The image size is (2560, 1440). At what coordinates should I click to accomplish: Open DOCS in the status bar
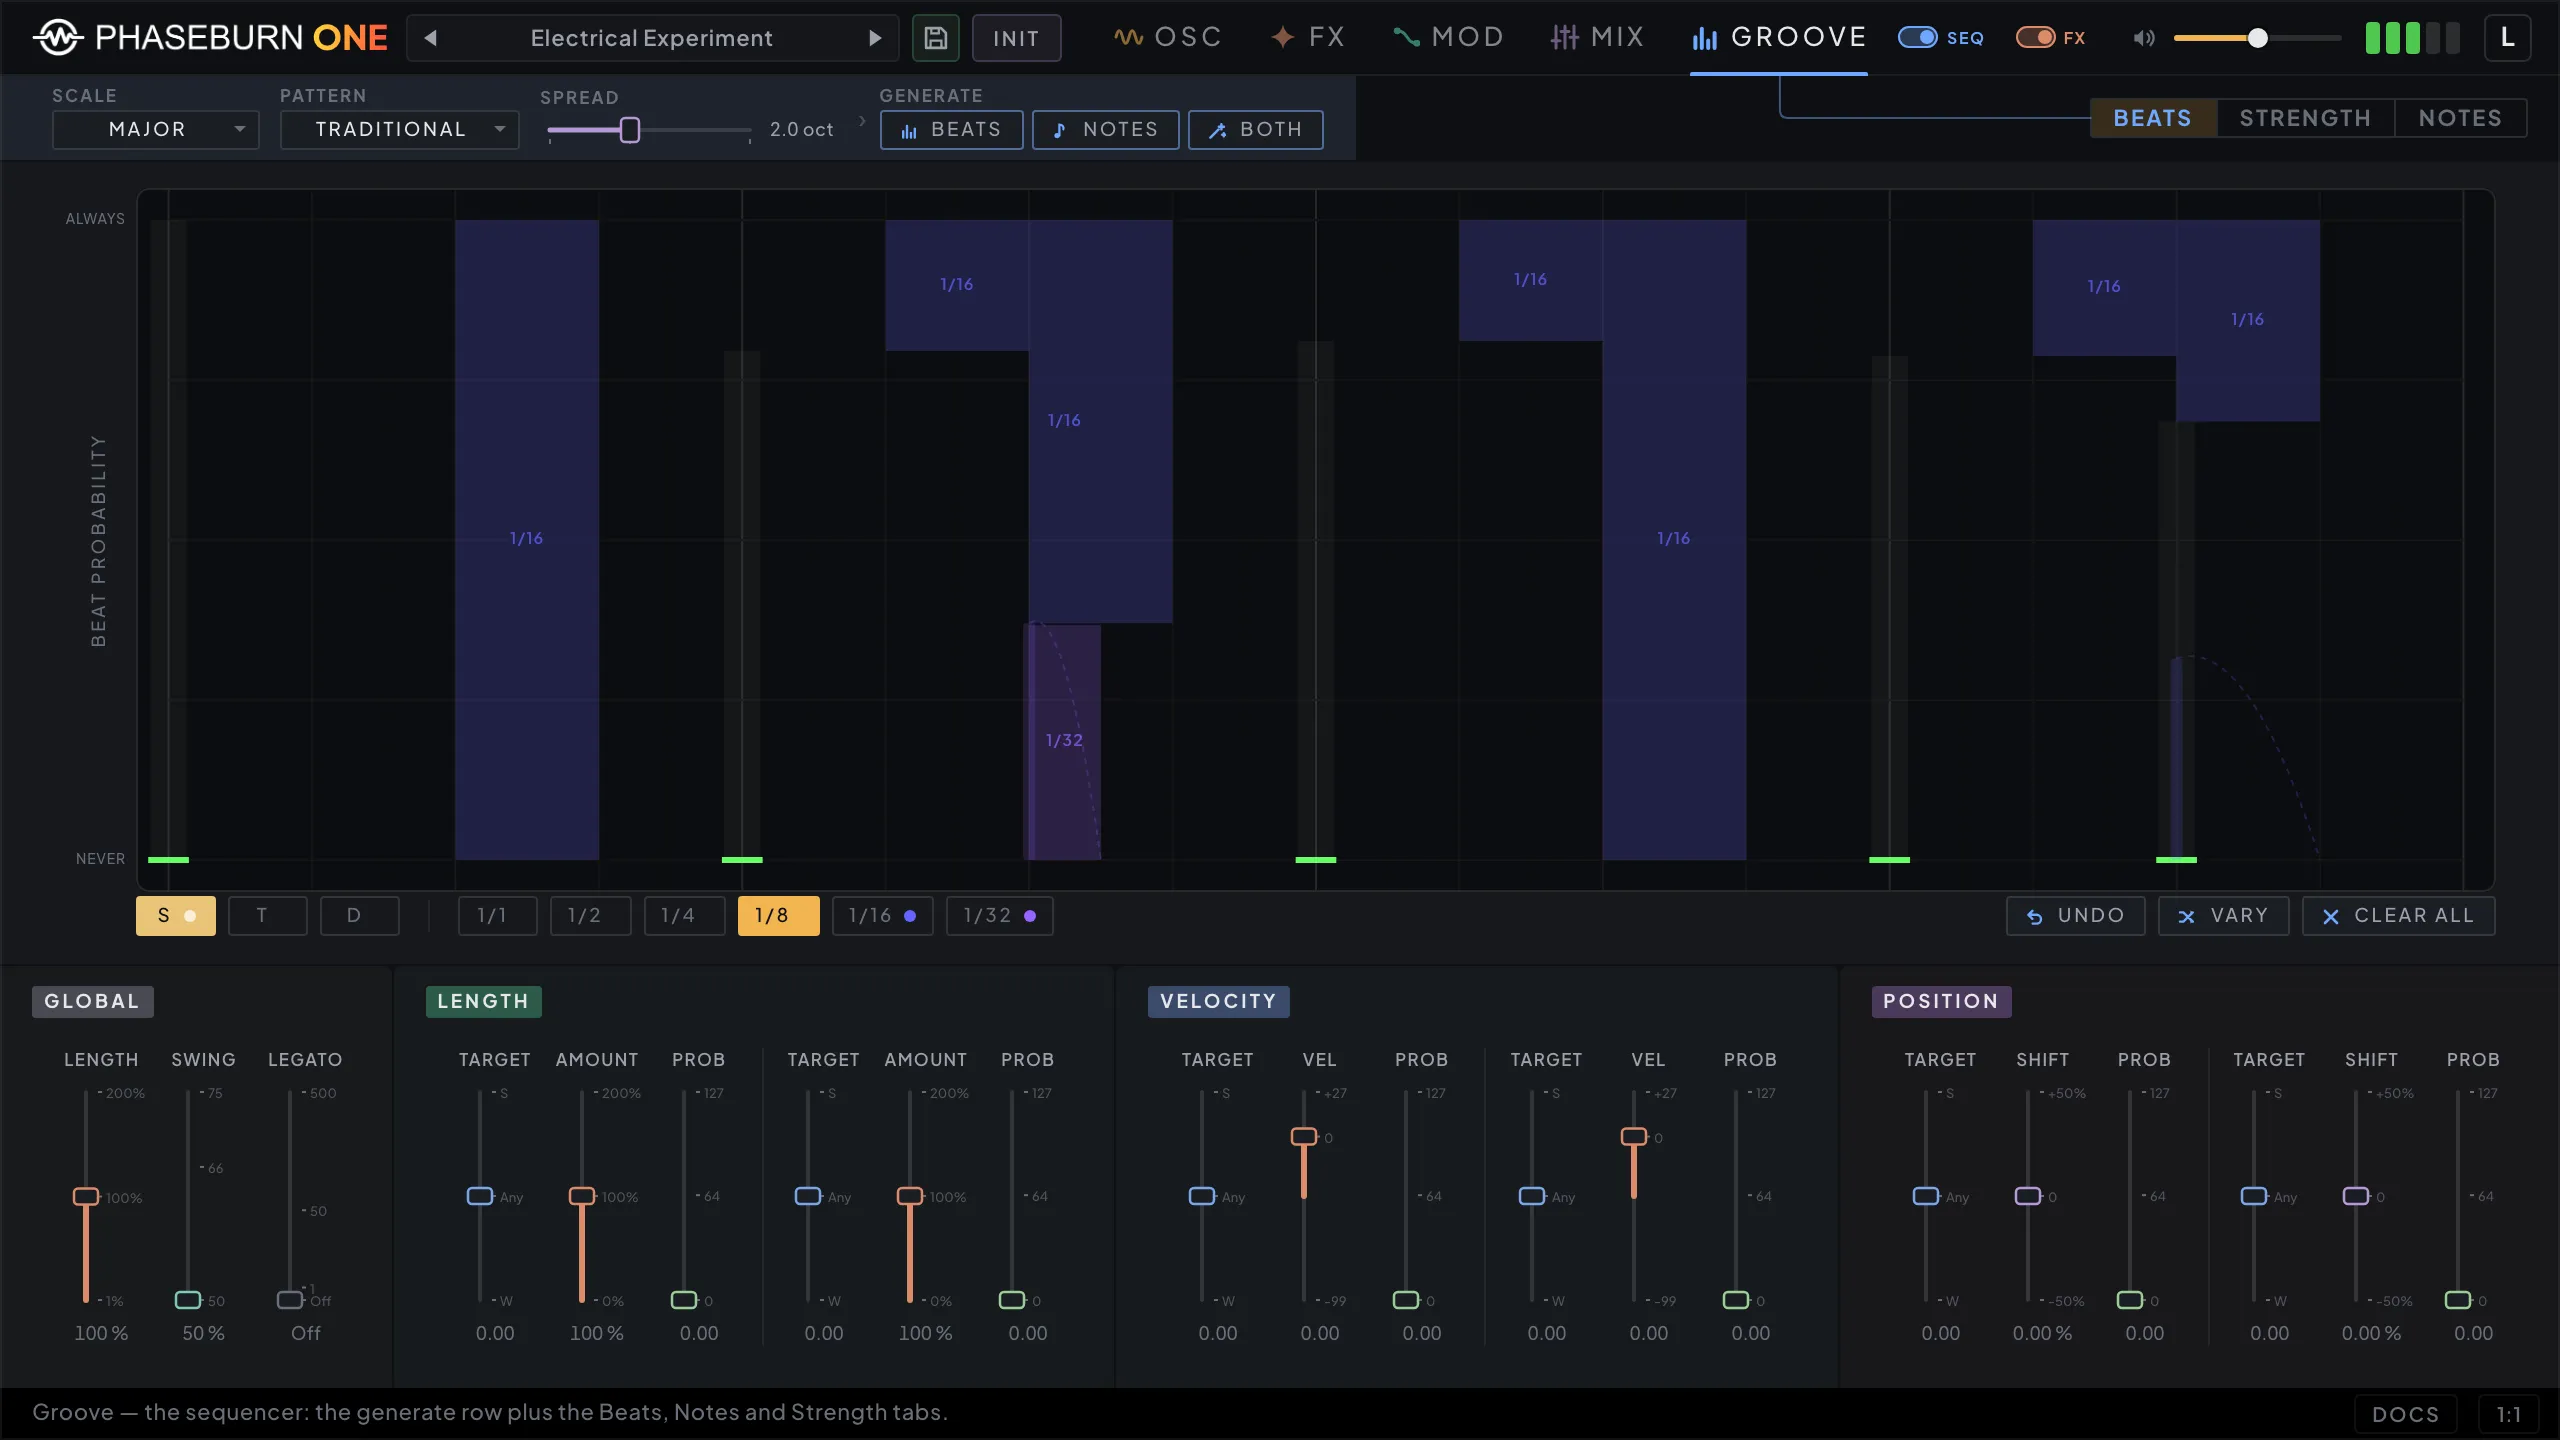click(2405, 1414)
